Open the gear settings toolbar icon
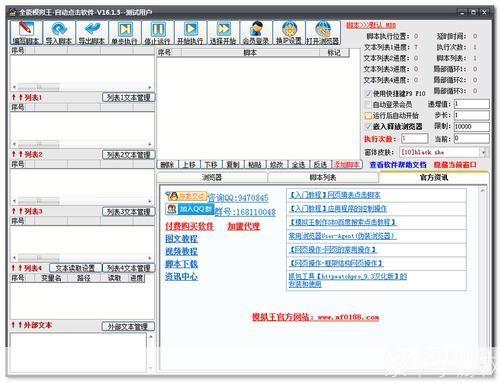The image size is (500, 383). (289, 32)
